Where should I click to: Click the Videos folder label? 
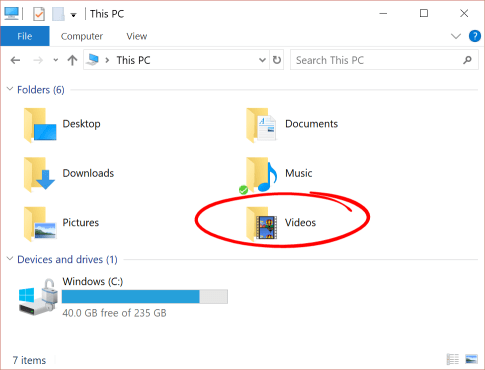click(300, 223)
